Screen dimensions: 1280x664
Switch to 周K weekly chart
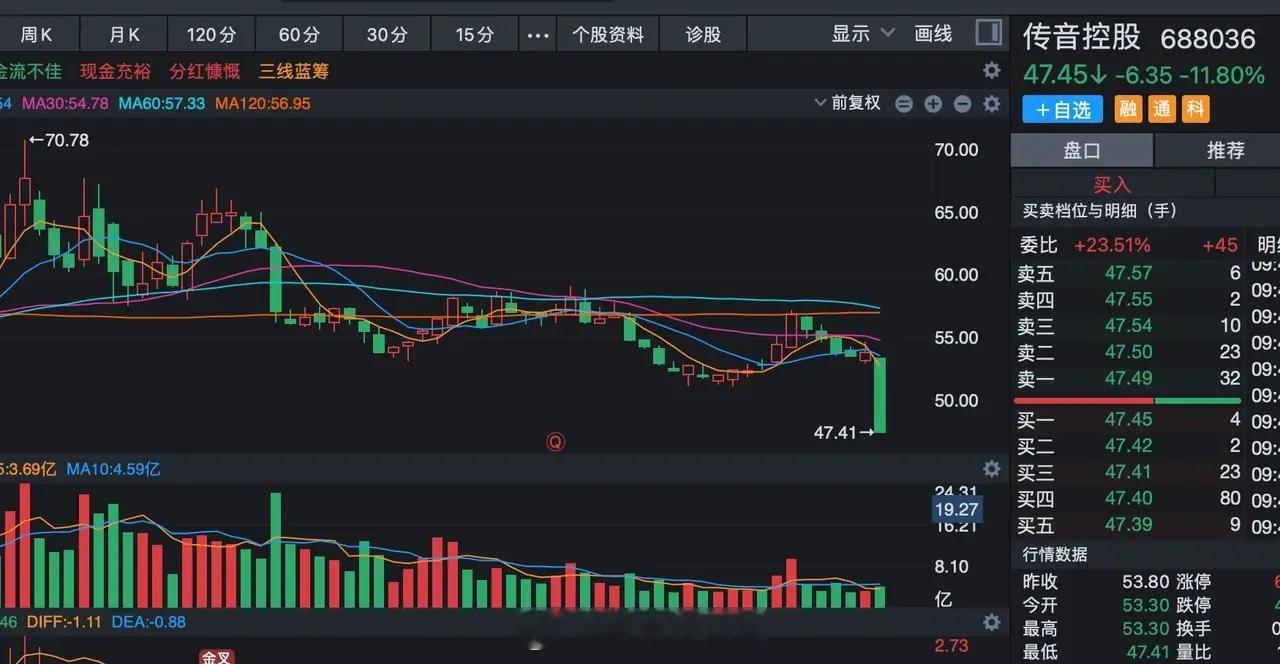(36, 35)
